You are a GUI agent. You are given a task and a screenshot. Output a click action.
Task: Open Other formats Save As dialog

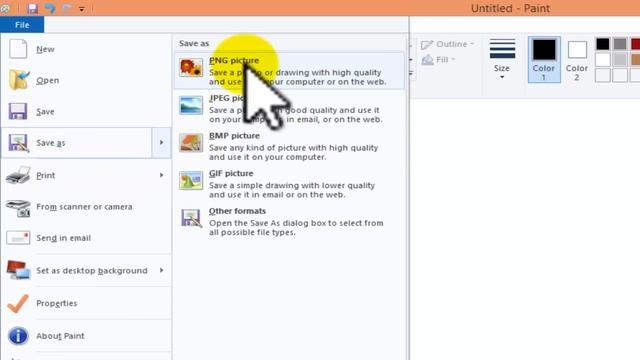click(289, 221)
